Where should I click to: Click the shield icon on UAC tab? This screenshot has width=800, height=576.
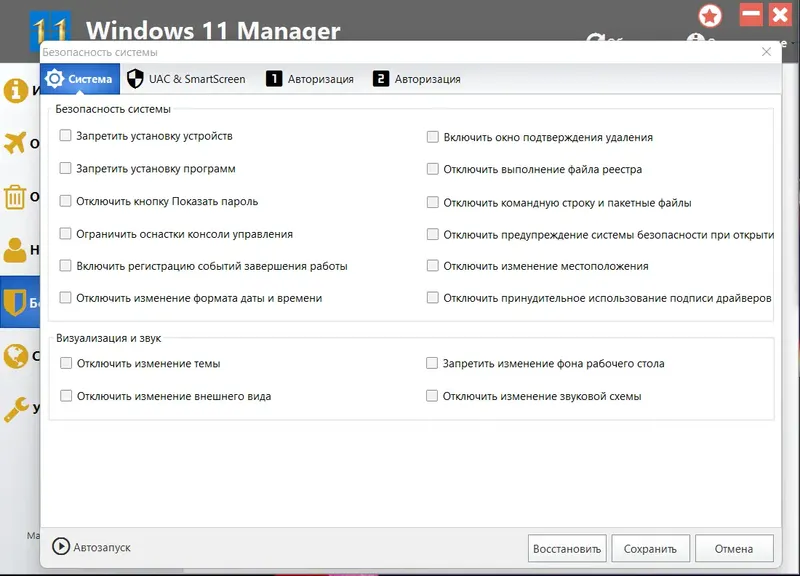click(135, 79)
